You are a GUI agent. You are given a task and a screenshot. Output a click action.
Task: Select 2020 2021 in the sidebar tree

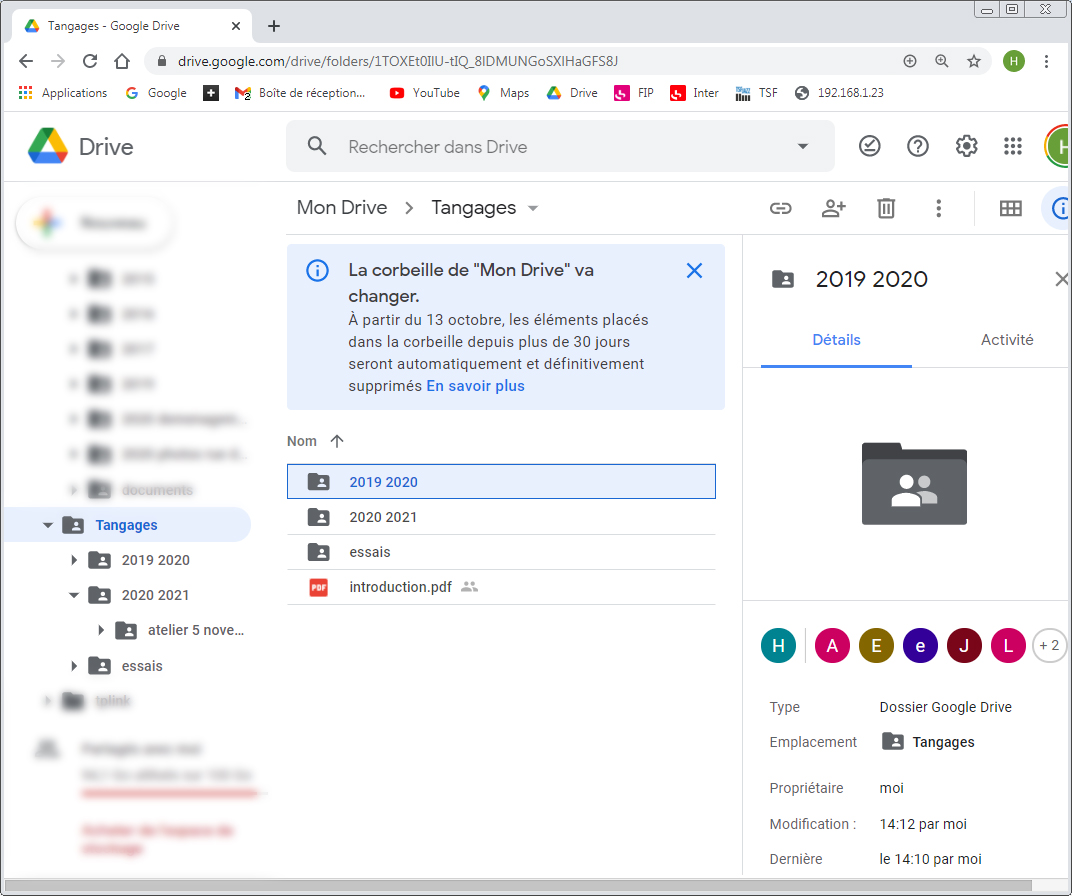[x=155, y=595]
